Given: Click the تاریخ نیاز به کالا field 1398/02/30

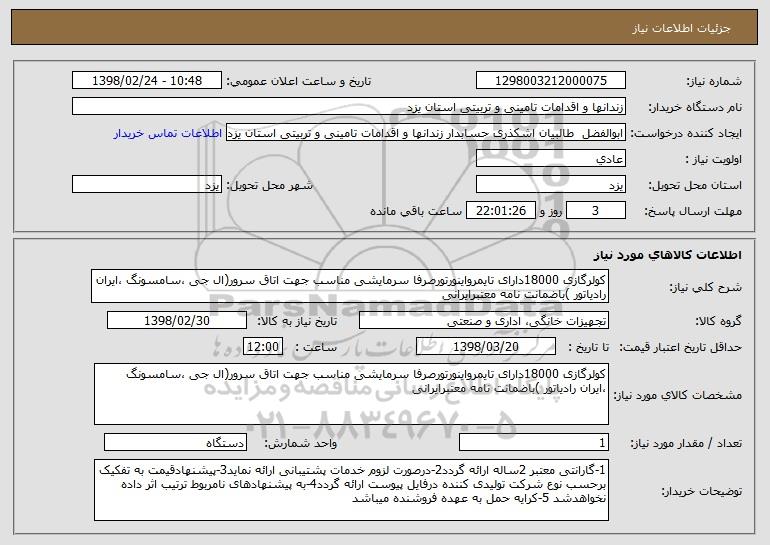Looking at the screenshot, I should point(177,321).
